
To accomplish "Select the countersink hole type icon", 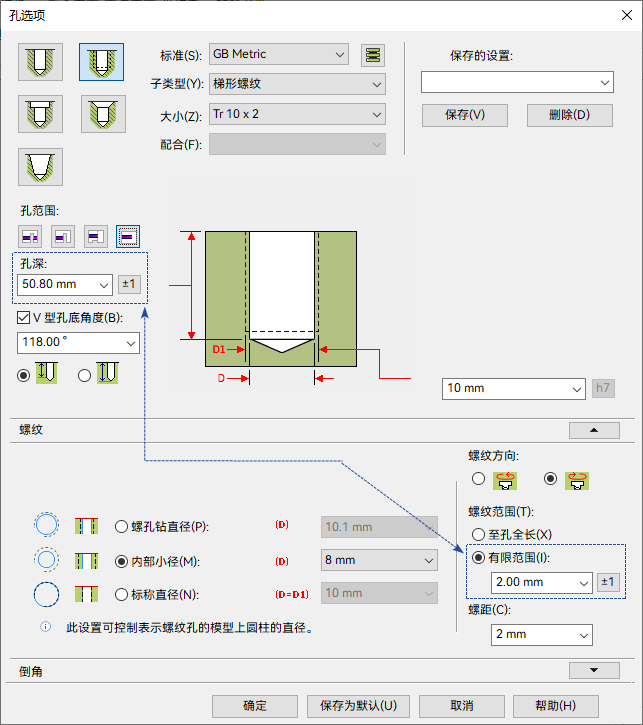I will (103, 114).
